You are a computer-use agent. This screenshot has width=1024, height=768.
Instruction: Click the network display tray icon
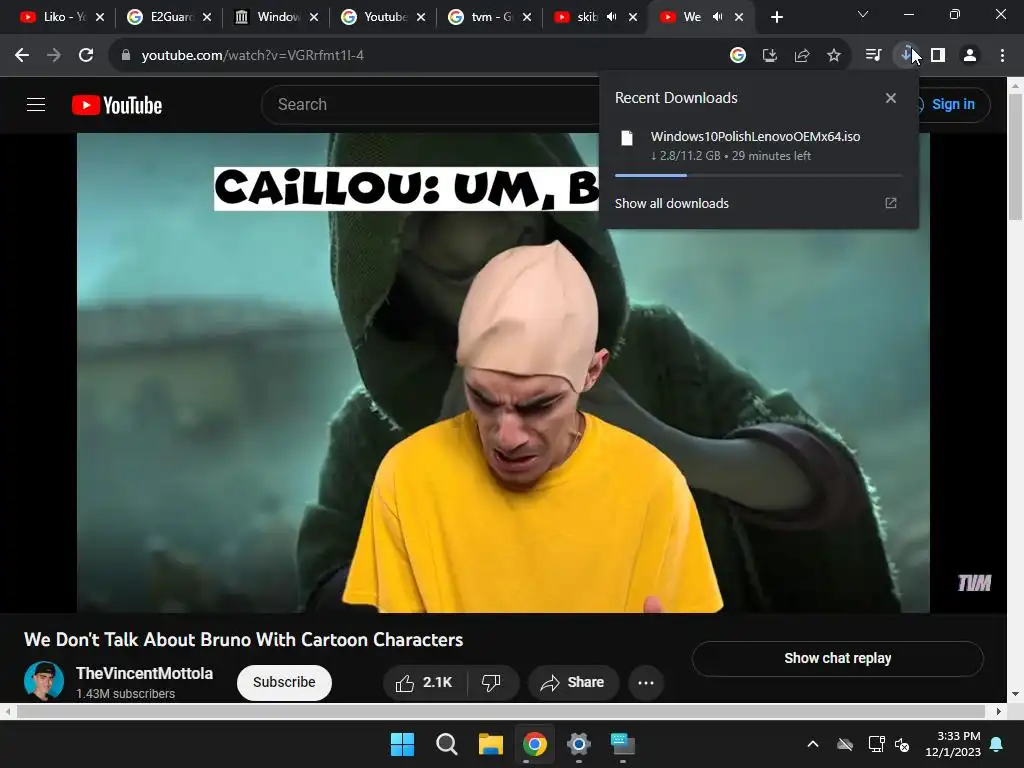(x=876, y=744)
